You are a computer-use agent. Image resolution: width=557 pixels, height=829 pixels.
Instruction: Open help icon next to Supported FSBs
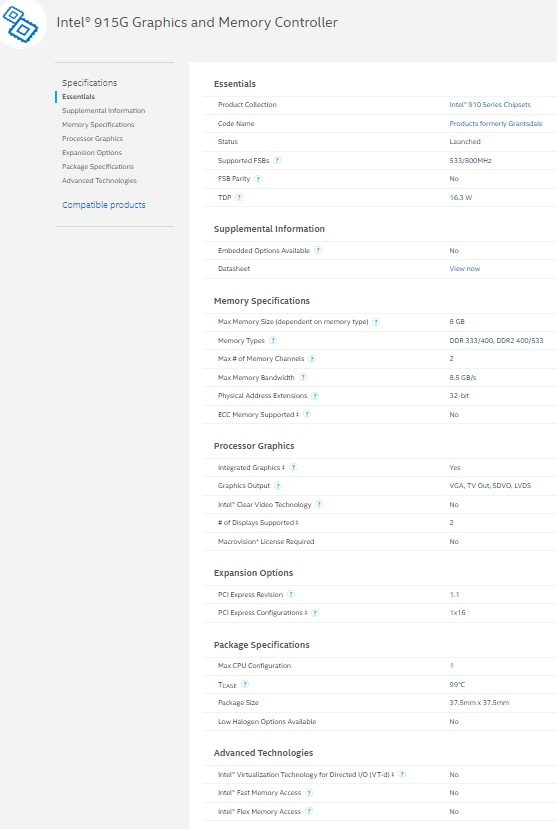click(x=277, y=160)
